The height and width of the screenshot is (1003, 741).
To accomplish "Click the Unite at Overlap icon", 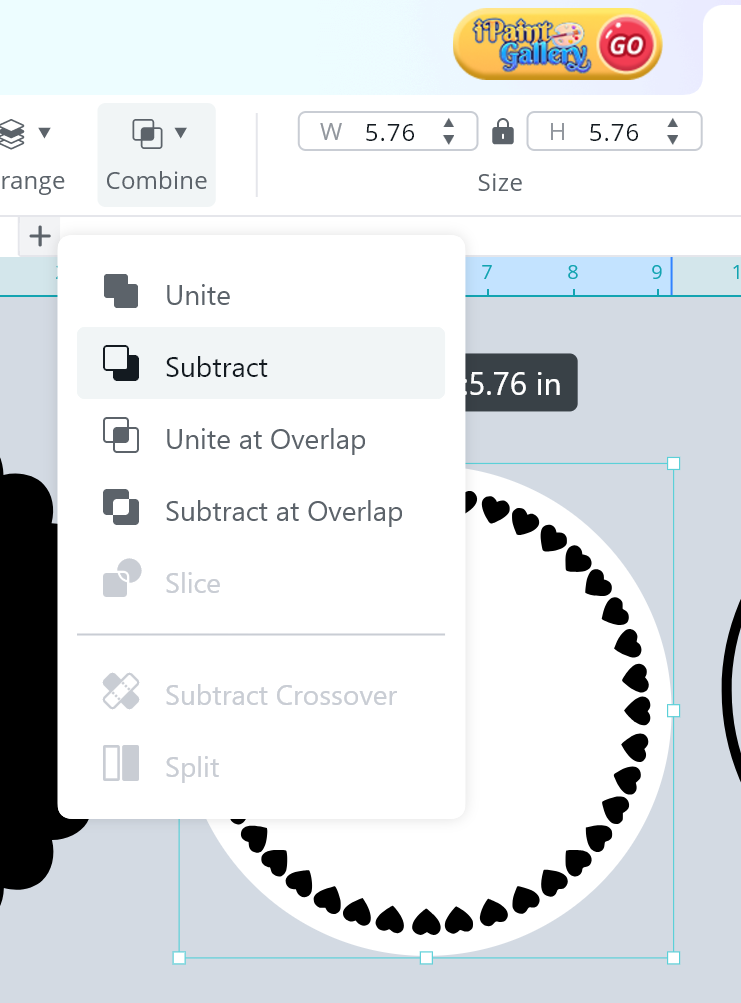I will (x=121, y=436).
